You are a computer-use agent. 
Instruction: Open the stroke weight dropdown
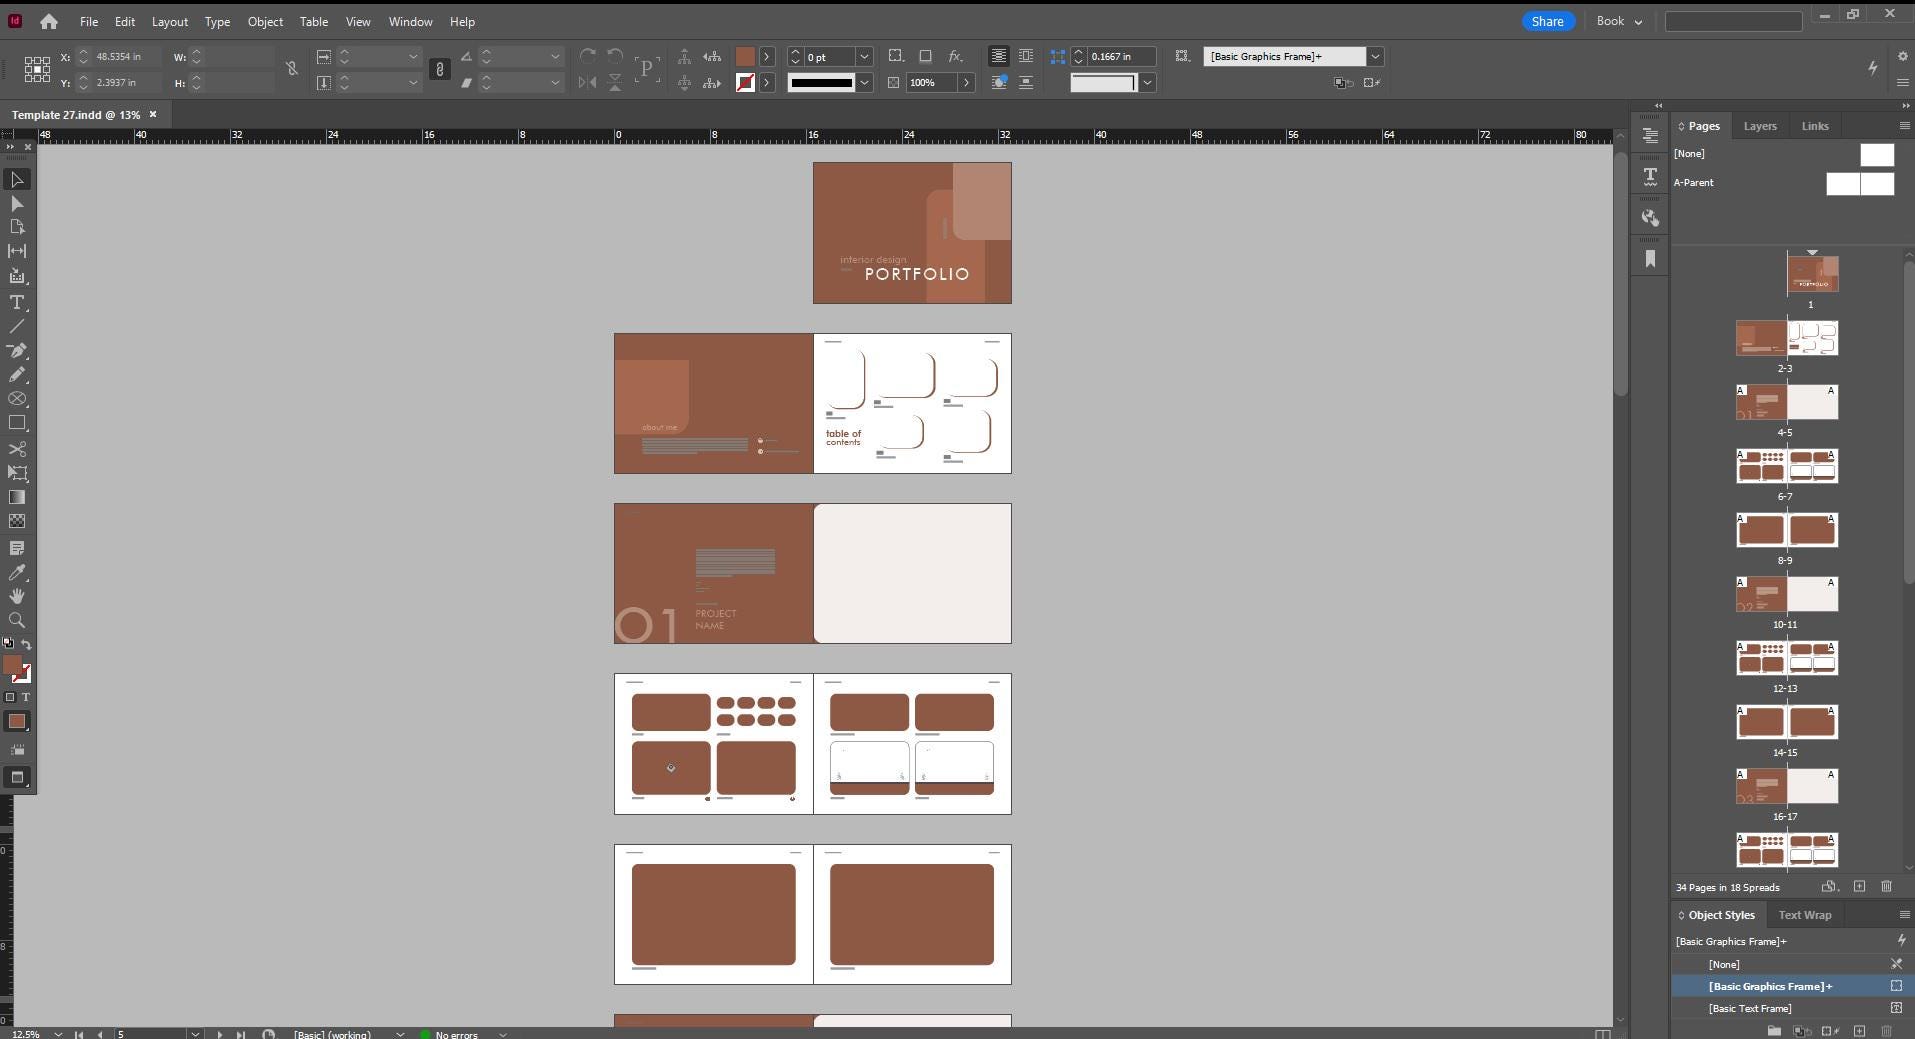tap(864, 57)
